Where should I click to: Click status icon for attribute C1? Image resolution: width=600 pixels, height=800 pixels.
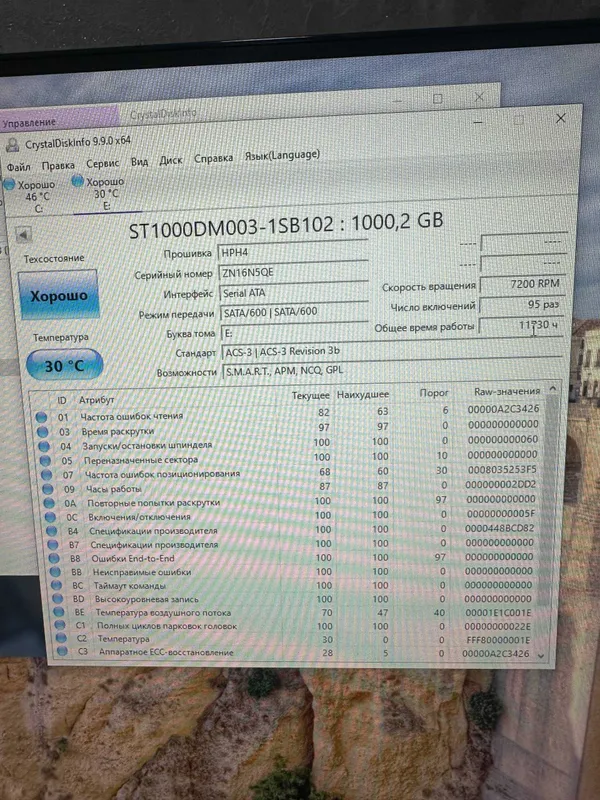60,625
